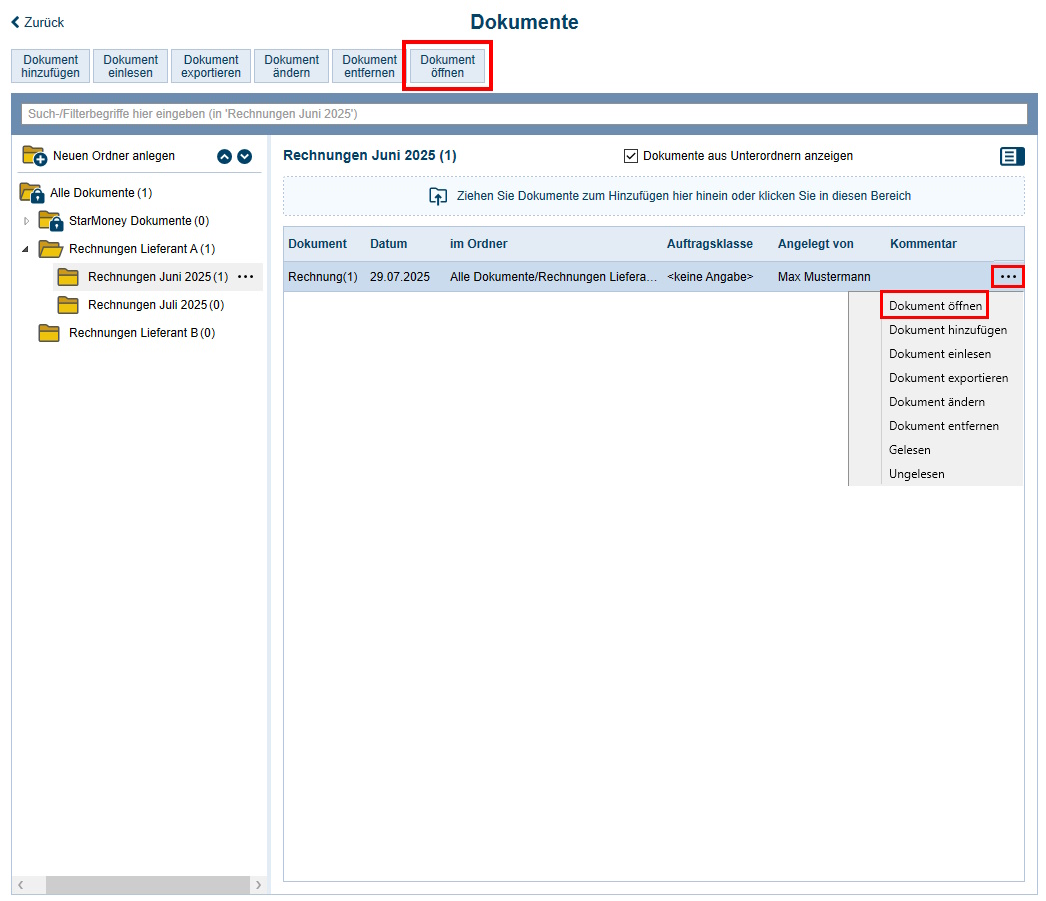The width and height of the screenshot is (1046, 901).
Task: Select 'Gelesen' in the context menu
Action: (x=909, y=450)
